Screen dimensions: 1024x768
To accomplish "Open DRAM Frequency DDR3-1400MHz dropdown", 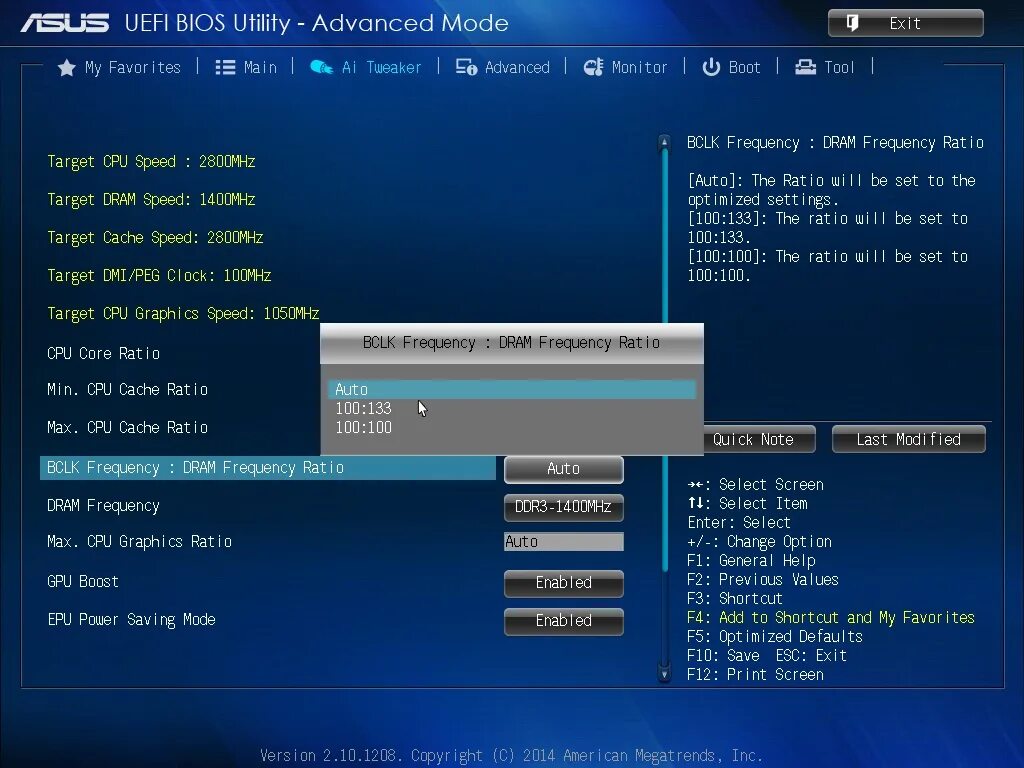I will tap(564, 507).
